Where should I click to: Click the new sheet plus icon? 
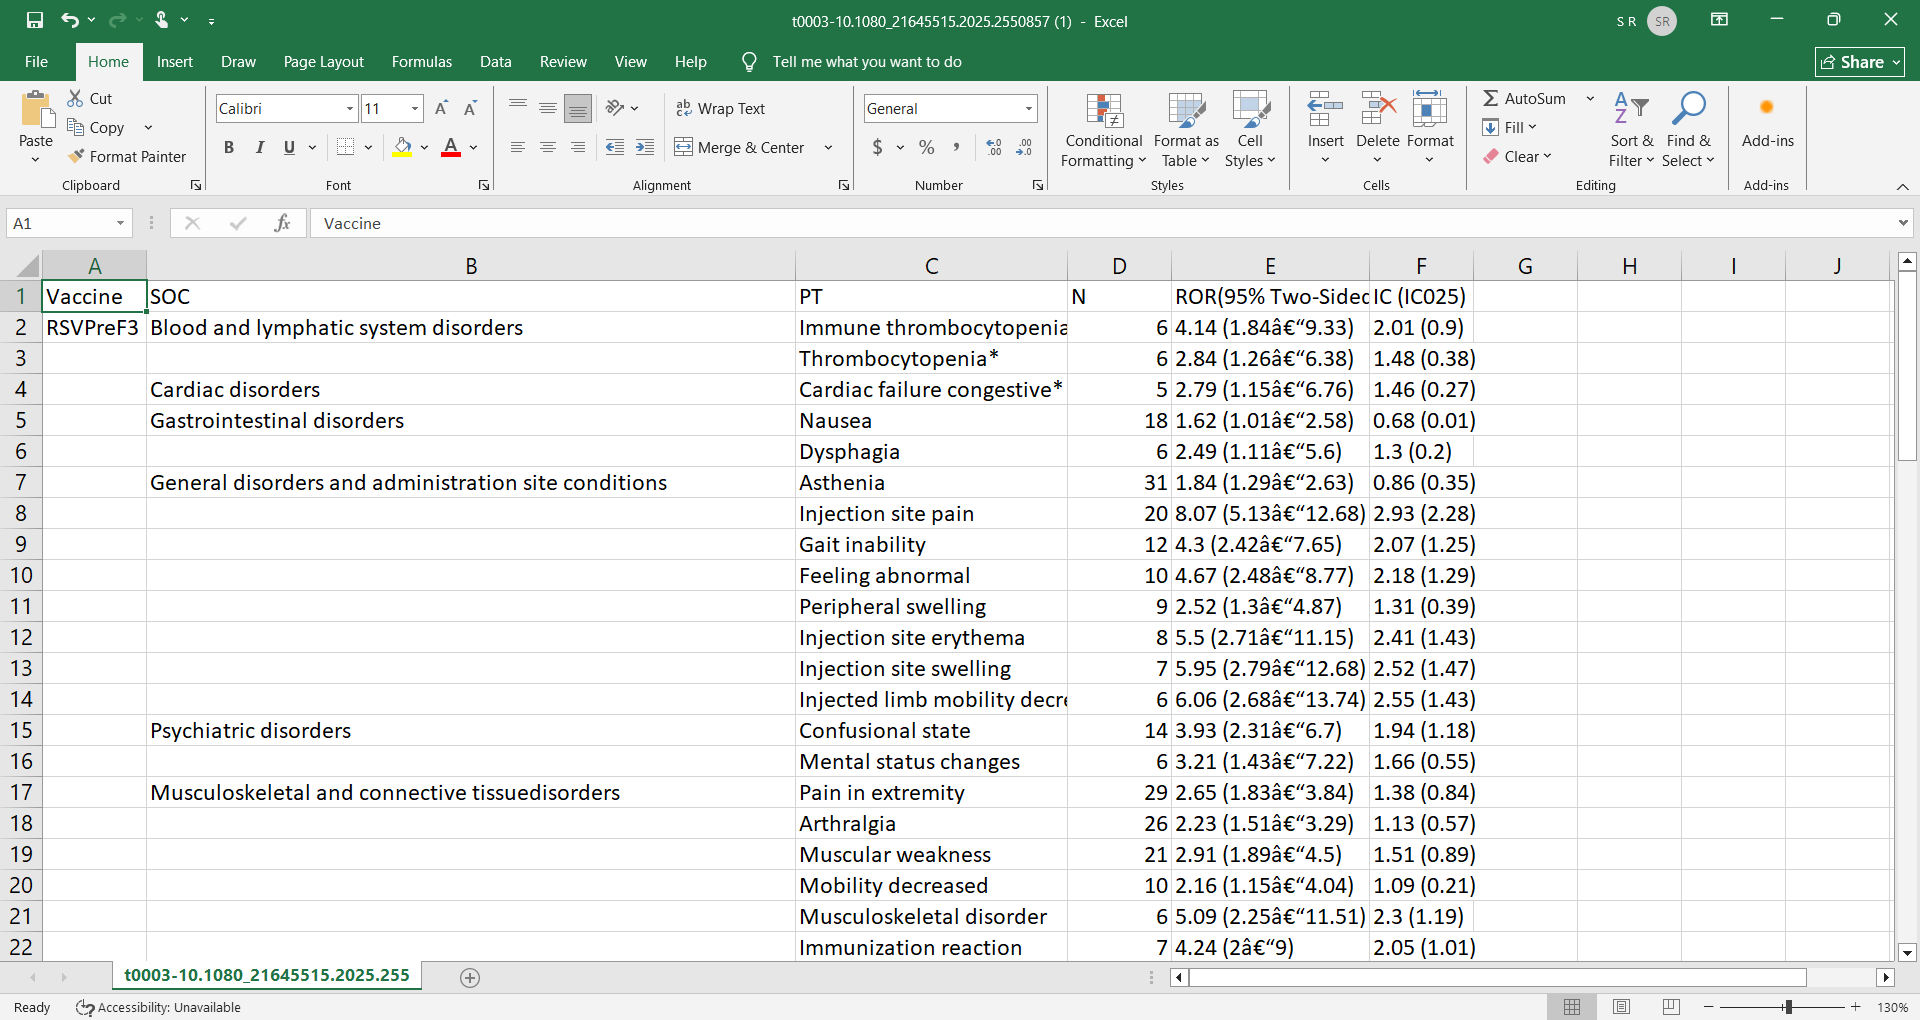tap(470, 977)
